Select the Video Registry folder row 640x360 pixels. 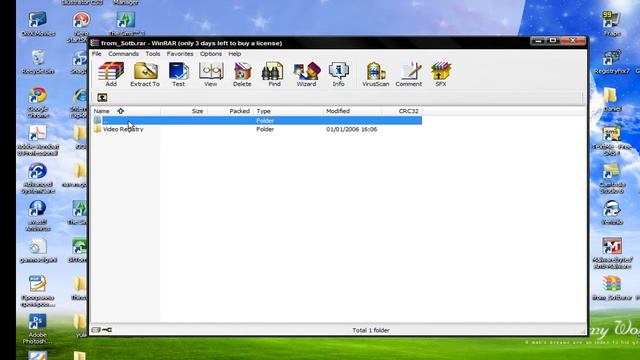(x=257, y=129)
